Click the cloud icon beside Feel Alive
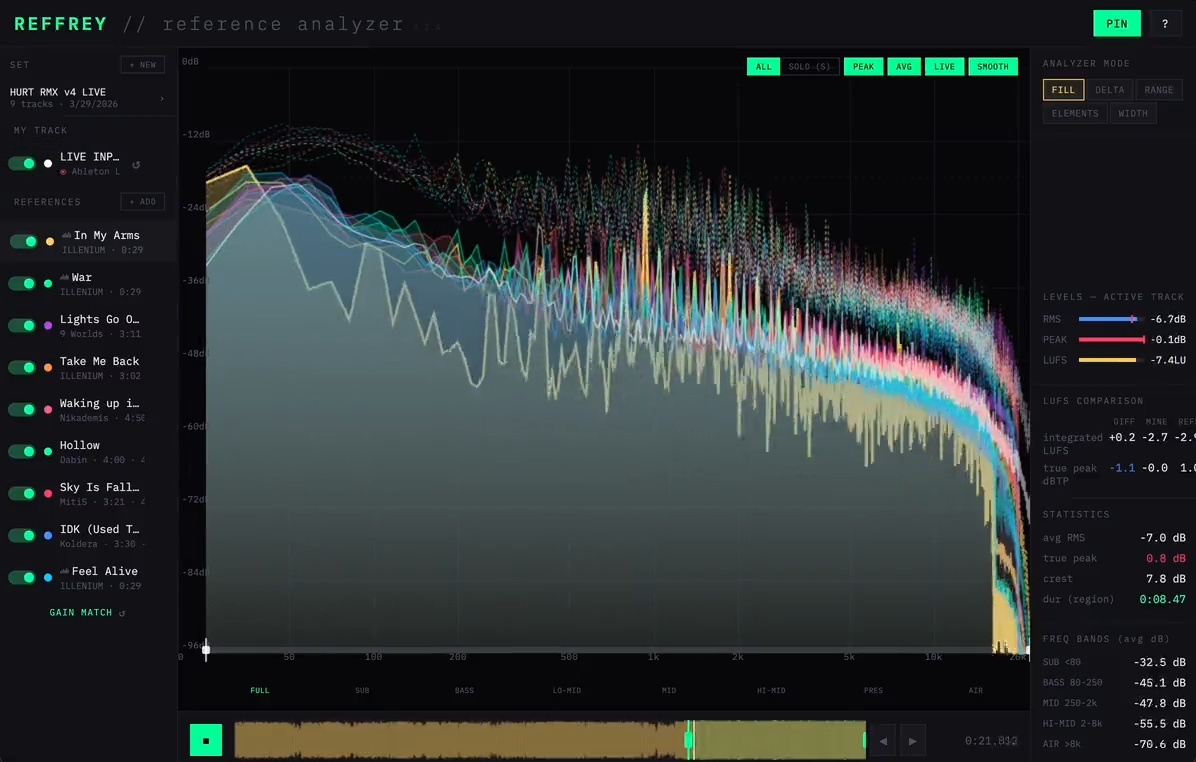Viewport: 1196px width, 762px height. tap(66, 571)
